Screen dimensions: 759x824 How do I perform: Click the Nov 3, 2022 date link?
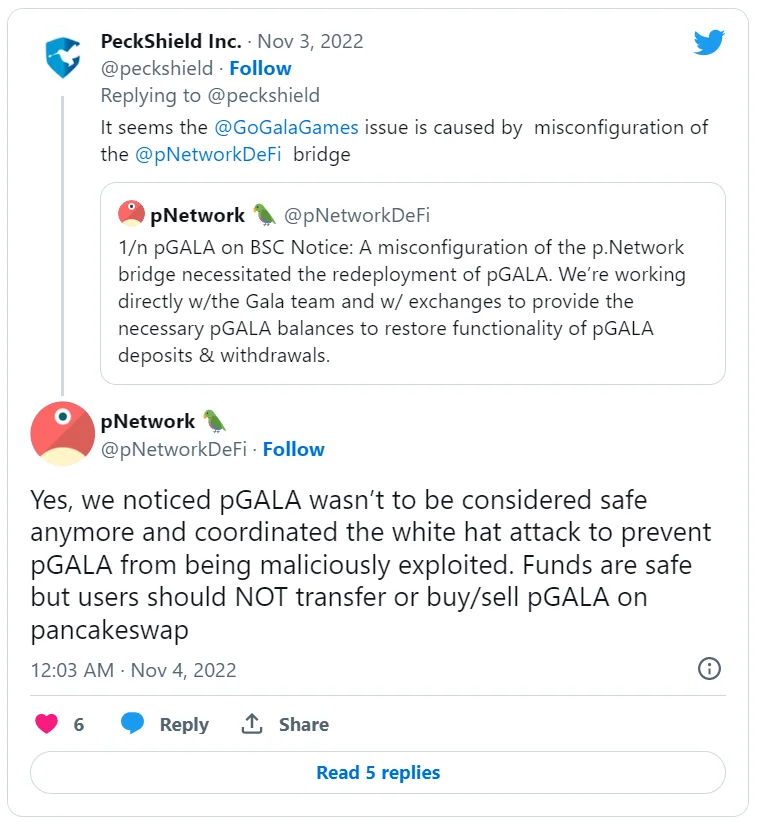[x=310, y=41]
